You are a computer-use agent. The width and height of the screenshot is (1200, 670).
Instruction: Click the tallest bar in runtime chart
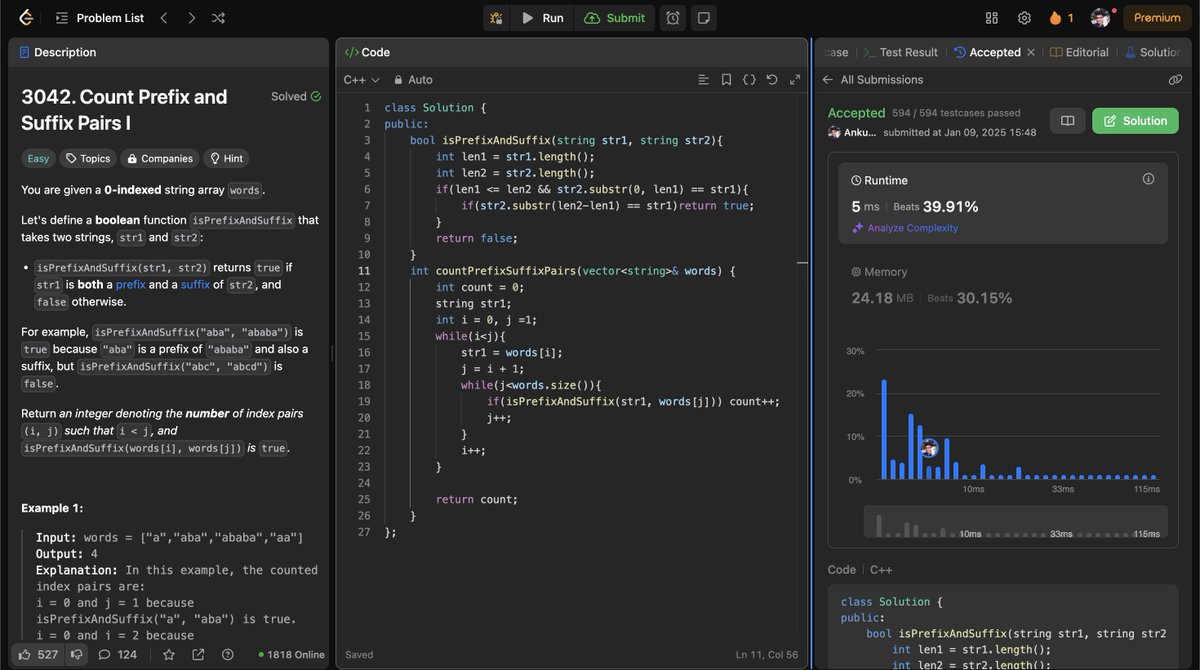click(884, 430)
